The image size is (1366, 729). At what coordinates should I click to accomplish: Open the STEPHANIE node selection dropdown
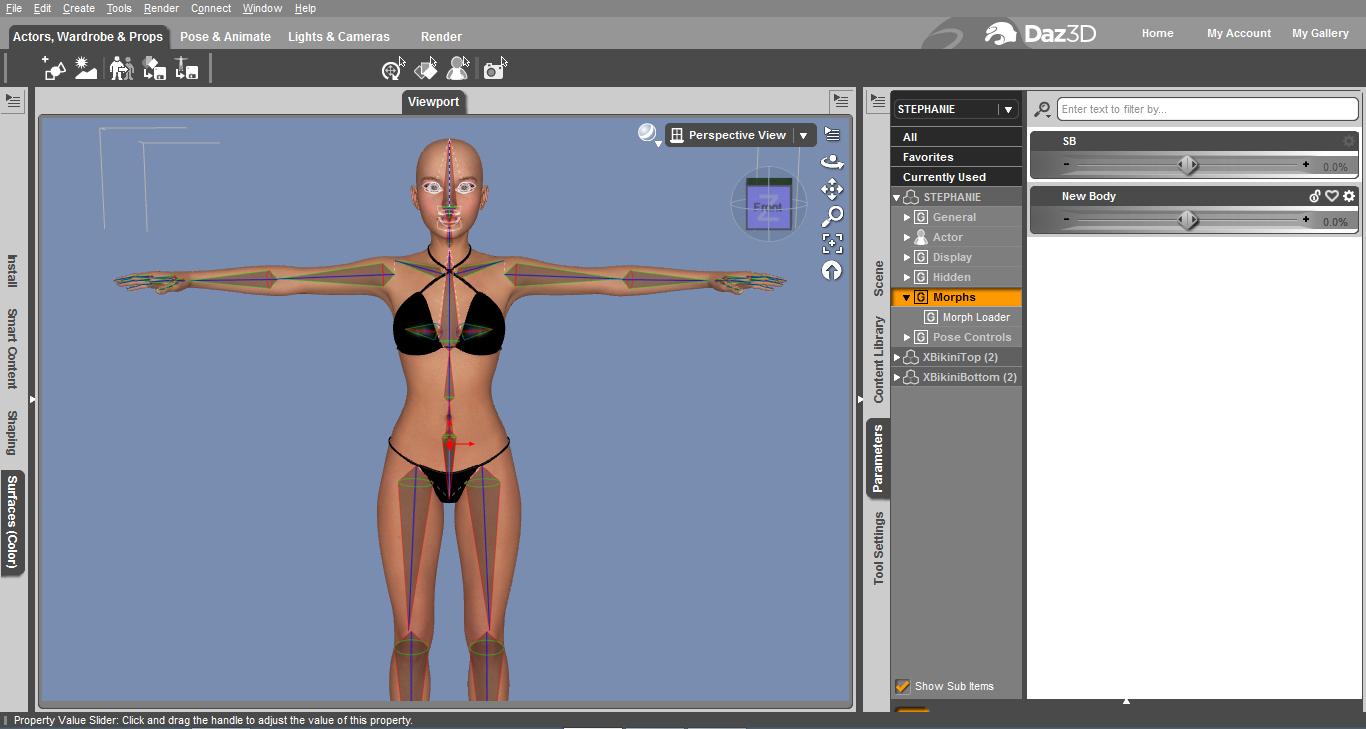point(1008,109)
